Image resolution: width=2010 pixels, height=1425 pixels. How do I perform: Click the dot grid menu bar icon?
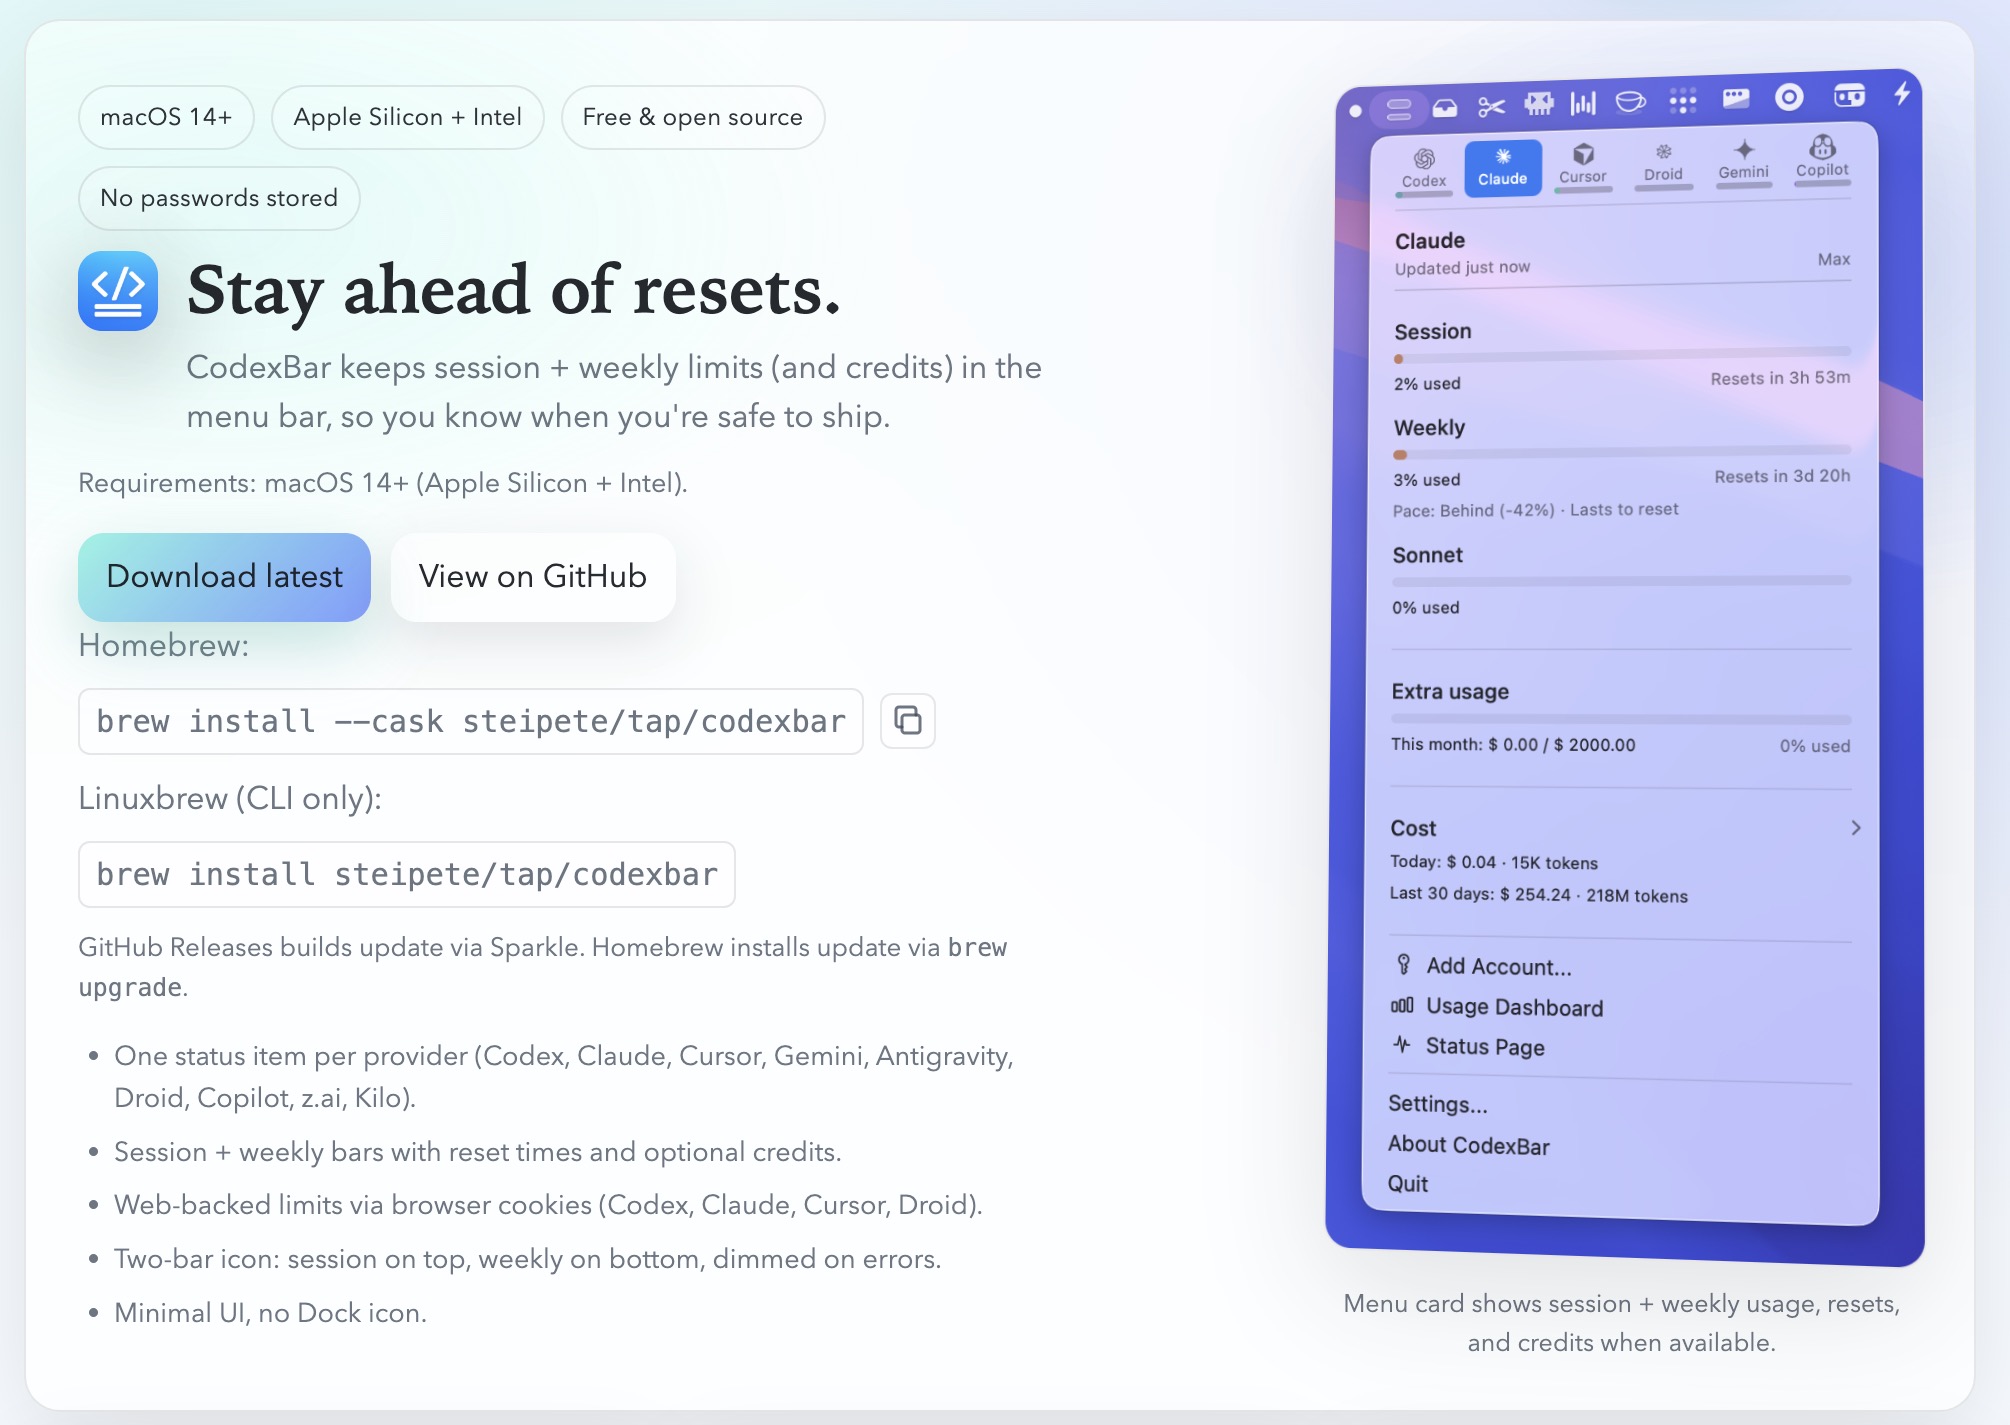1682,100
